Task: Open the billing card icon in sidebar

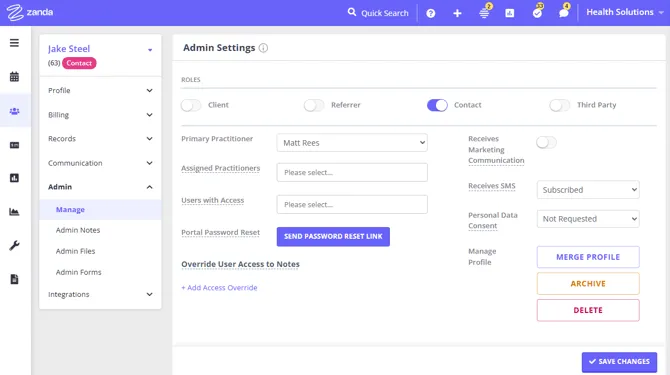Action: point(15,145)
